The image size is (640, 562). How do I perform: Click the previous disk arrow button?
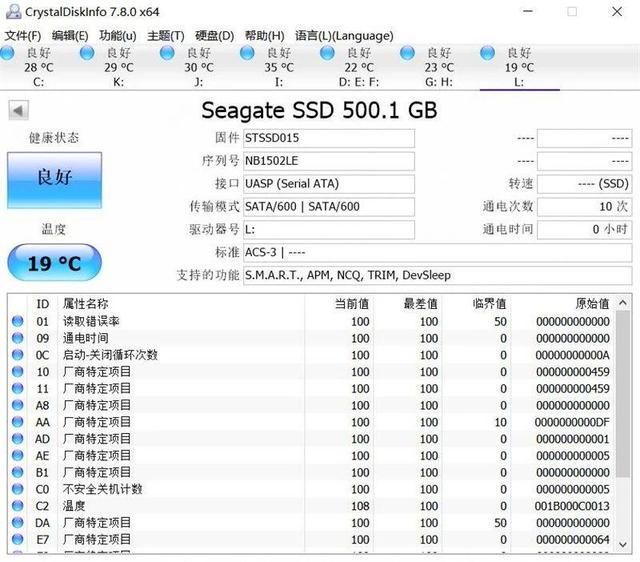[x=18, y=111]
